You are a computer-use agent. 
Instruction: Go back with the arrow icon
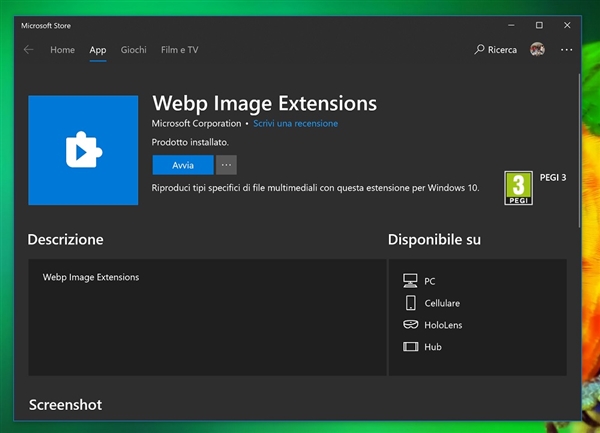28,50
